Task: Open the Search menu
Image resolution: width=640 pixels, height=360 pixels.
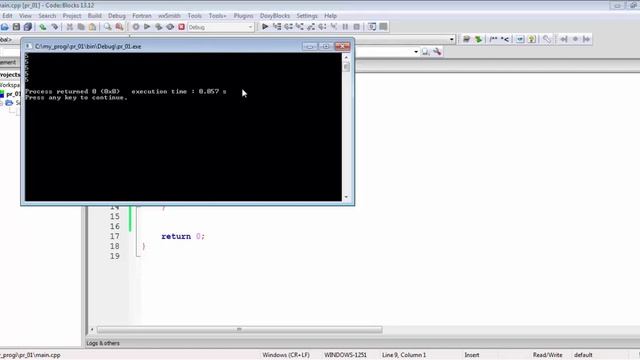Action: 47,16
